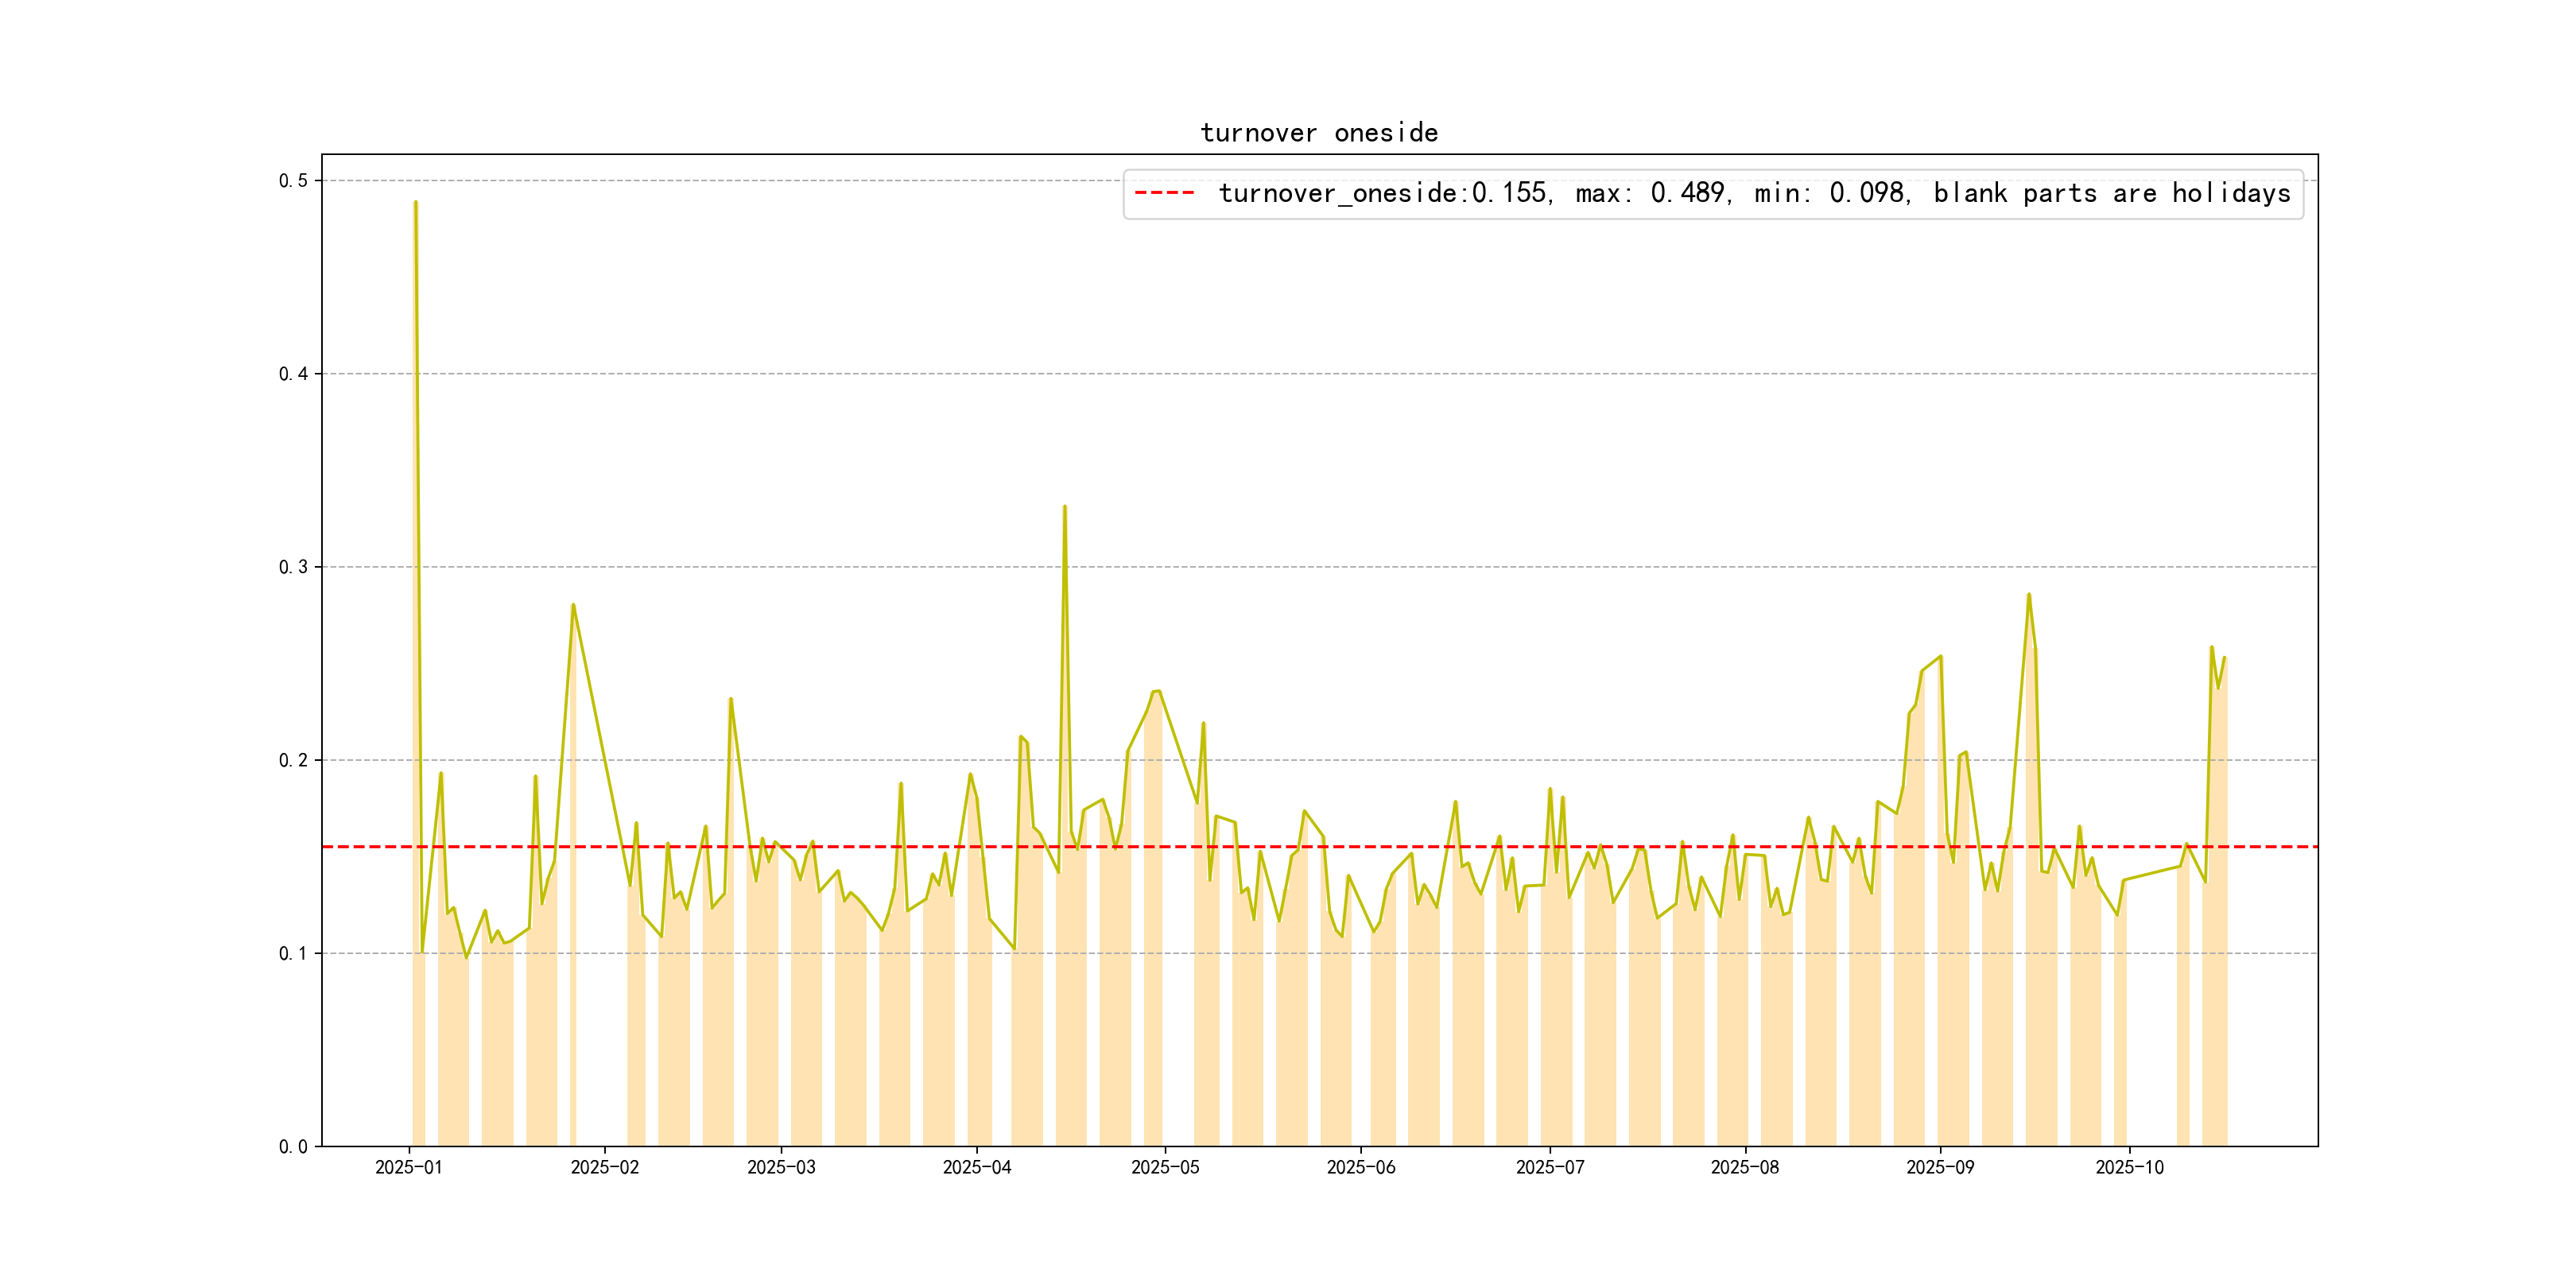Viewport: 2576px width, 1288px height.
Task: Click the 2025-04 x-axis label
Action: point(977,1167)
